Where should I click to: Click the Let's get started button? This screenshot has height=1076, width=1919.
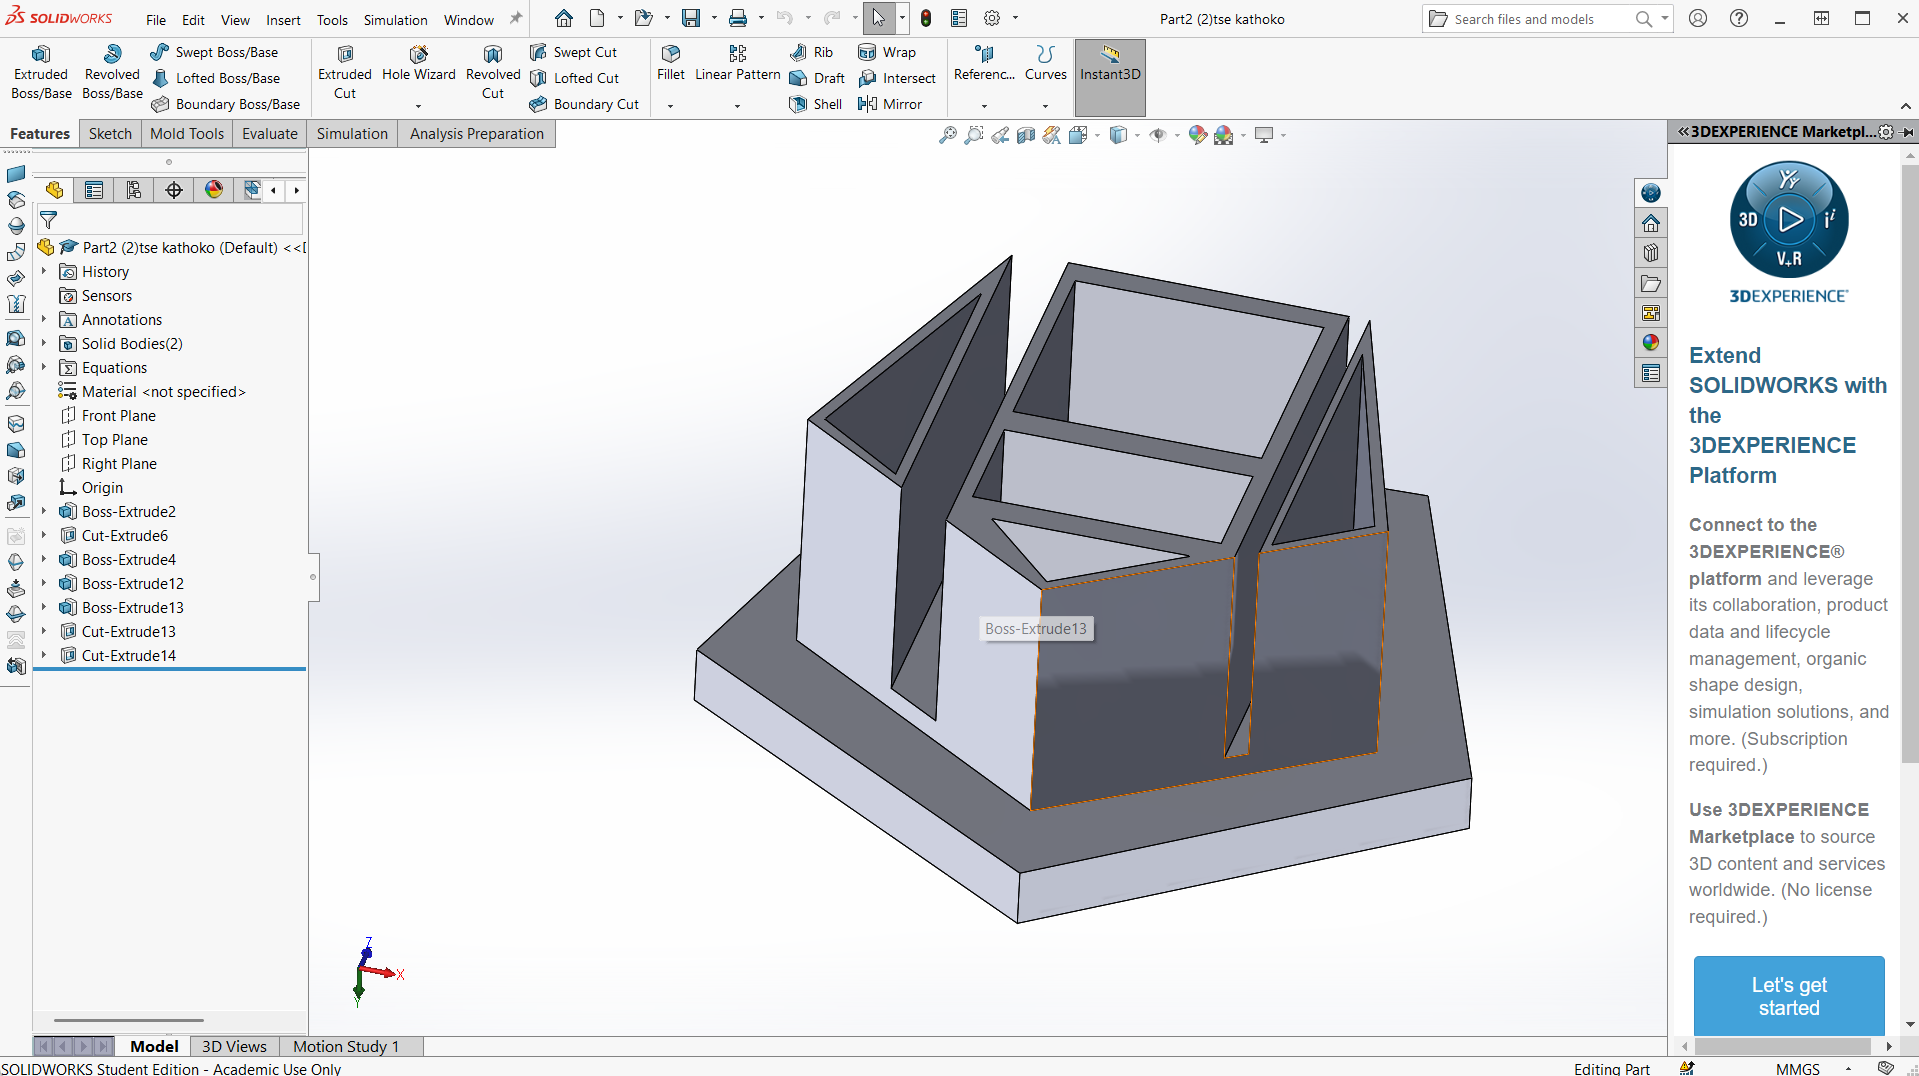click(1789, 996)
